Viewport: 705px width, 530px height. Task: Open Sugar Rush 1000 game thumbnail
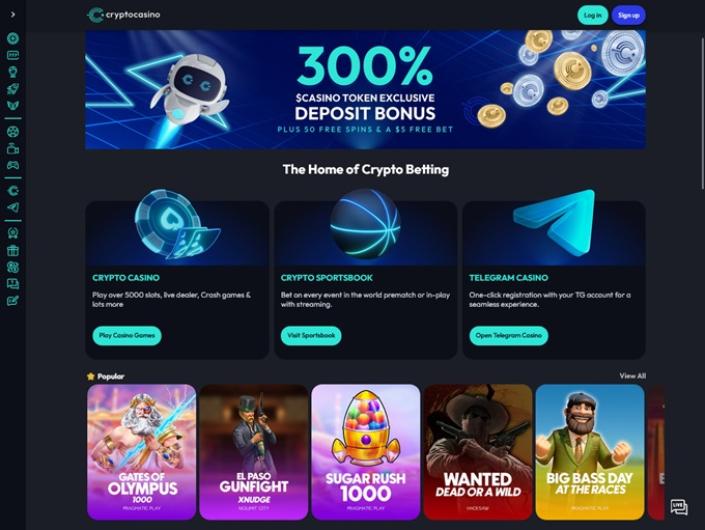(x=366, y=452)
